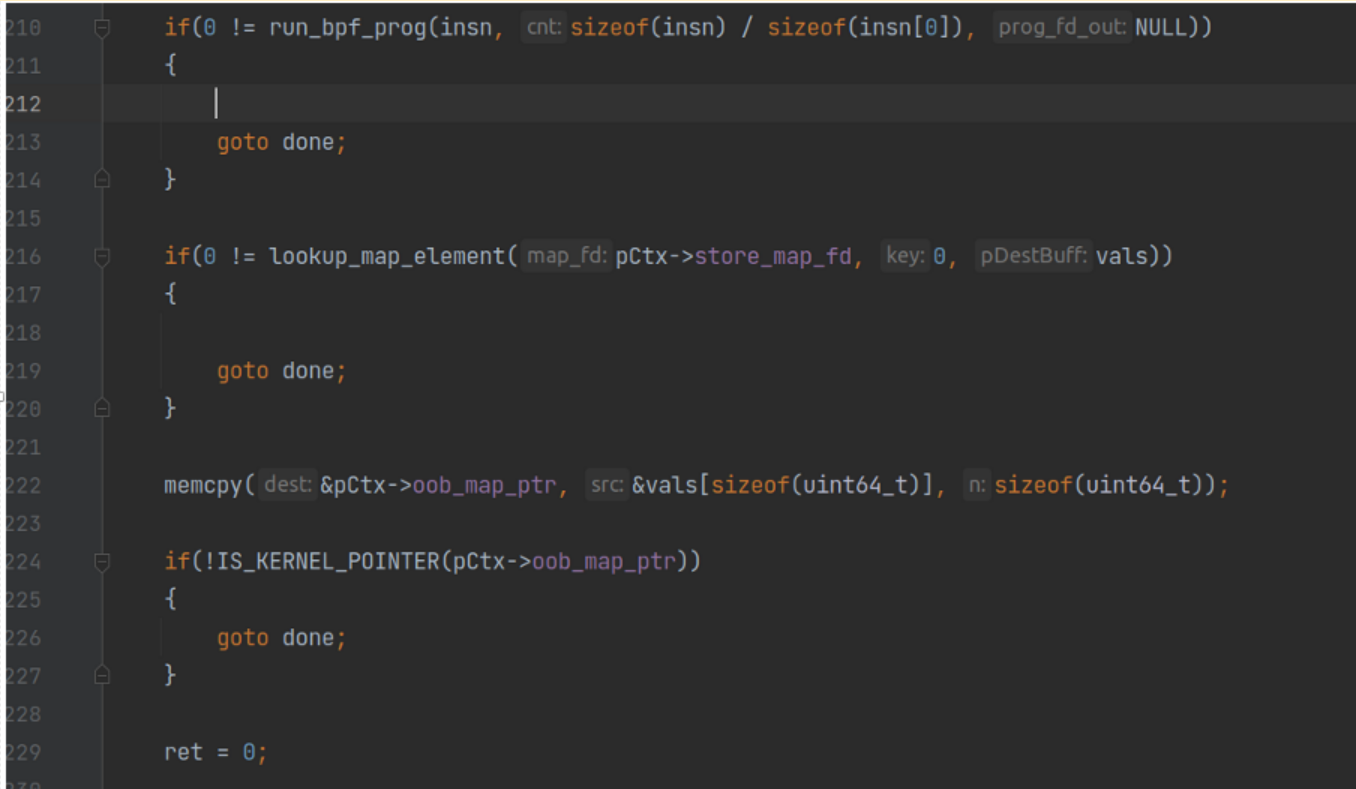
Task: Collapse the code block starting at line 210
Action: [102, 29]
